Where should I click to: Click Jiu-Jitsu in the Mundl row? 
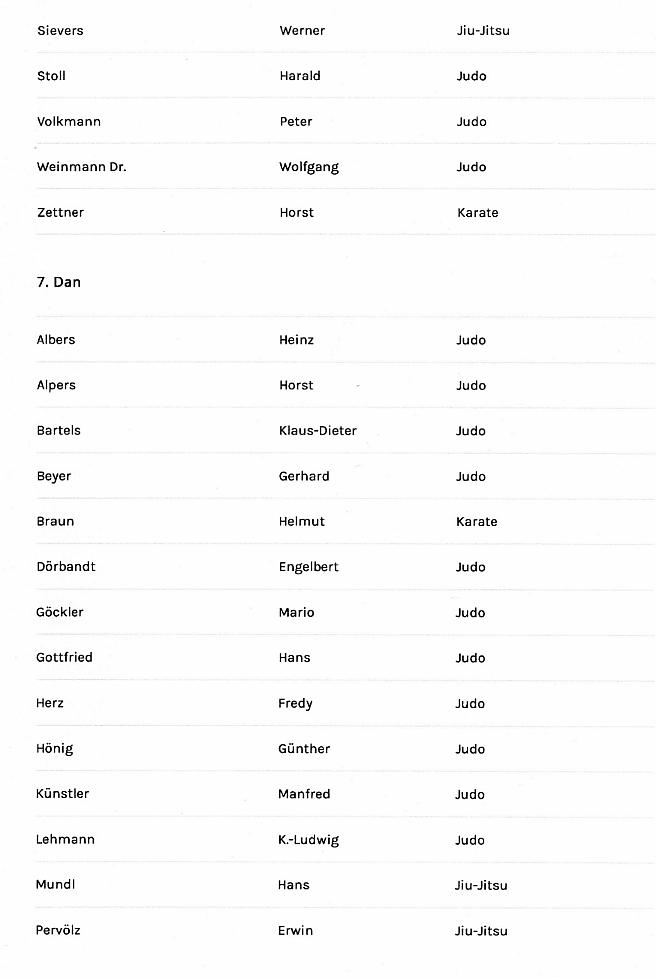(x=482, y=885)
